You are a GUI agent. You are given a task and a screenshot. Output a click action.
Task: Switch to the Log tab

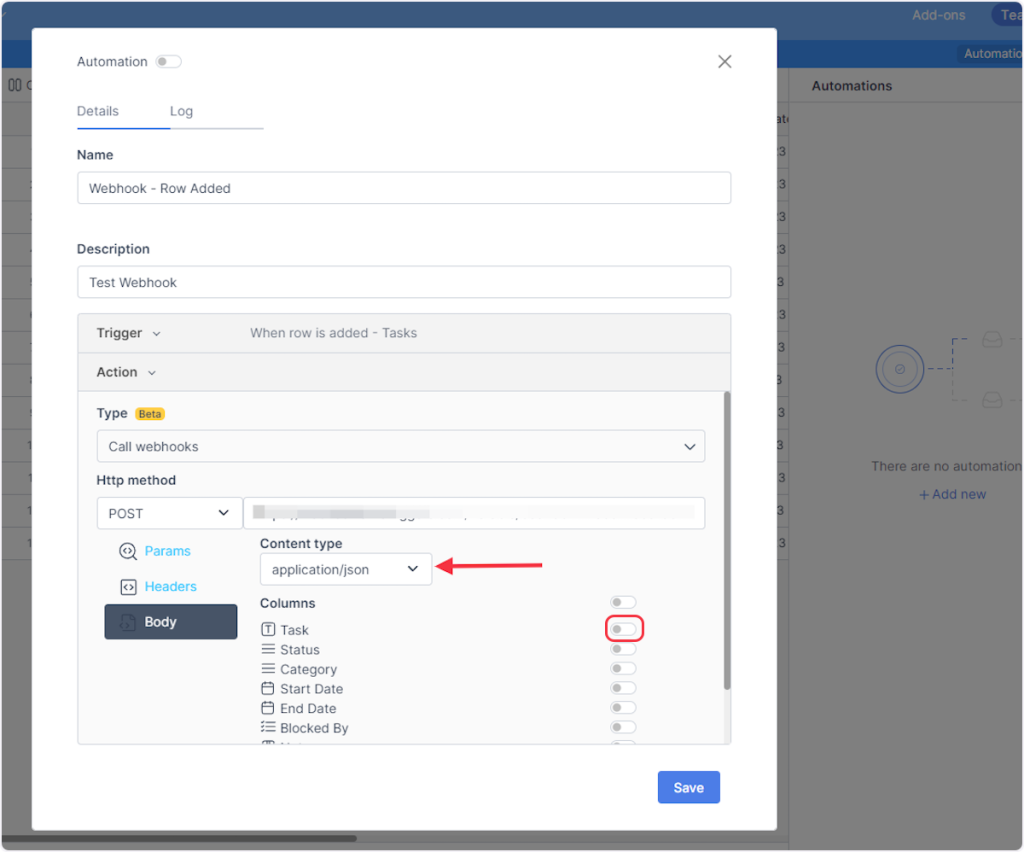point(181,111)
